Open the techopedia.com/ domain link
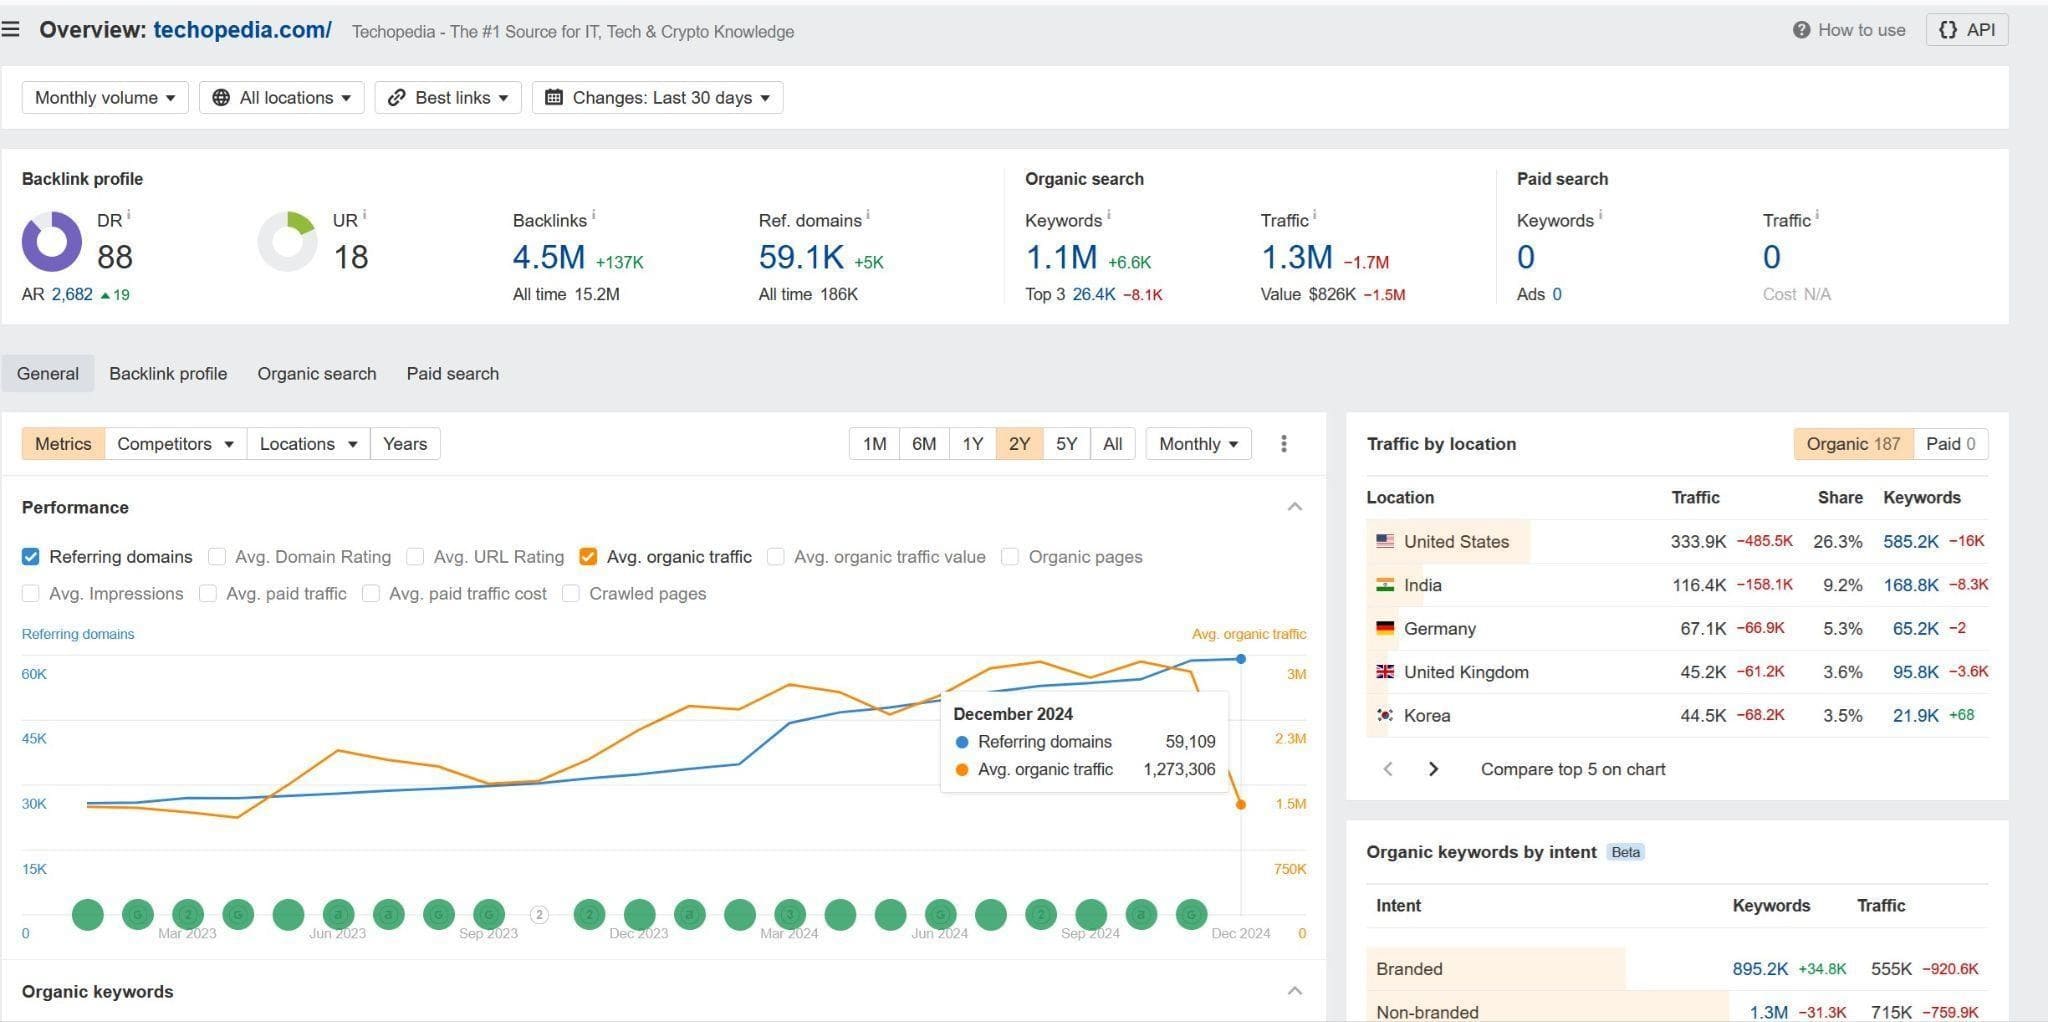 242,30
